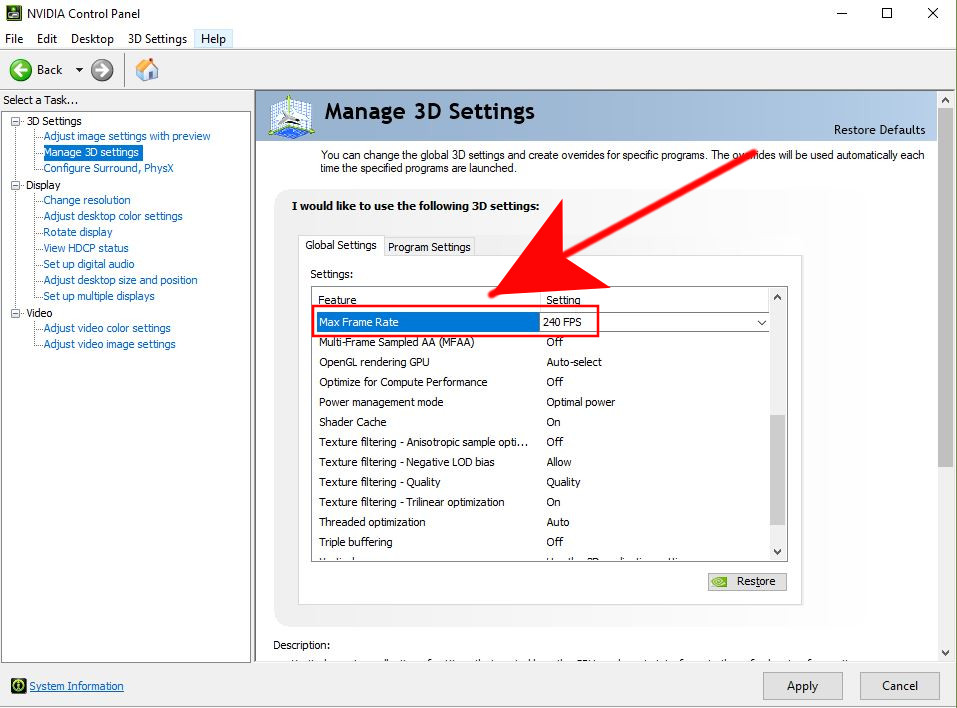Click the main page scrollbar thumb
The image size is (957, 708).
click(945, 288)
